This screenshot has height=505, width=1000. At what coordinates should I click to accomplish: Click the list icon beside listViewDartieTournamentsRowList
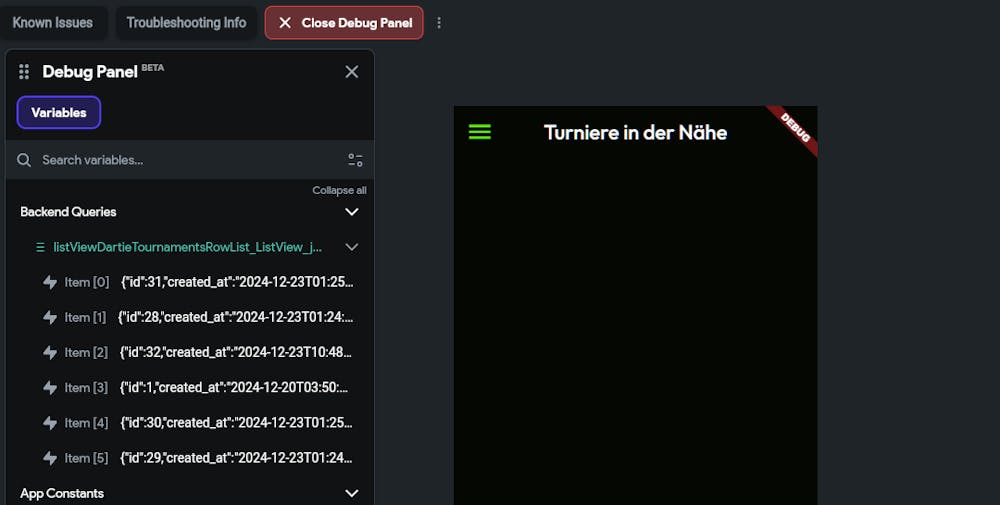point(40,247)
